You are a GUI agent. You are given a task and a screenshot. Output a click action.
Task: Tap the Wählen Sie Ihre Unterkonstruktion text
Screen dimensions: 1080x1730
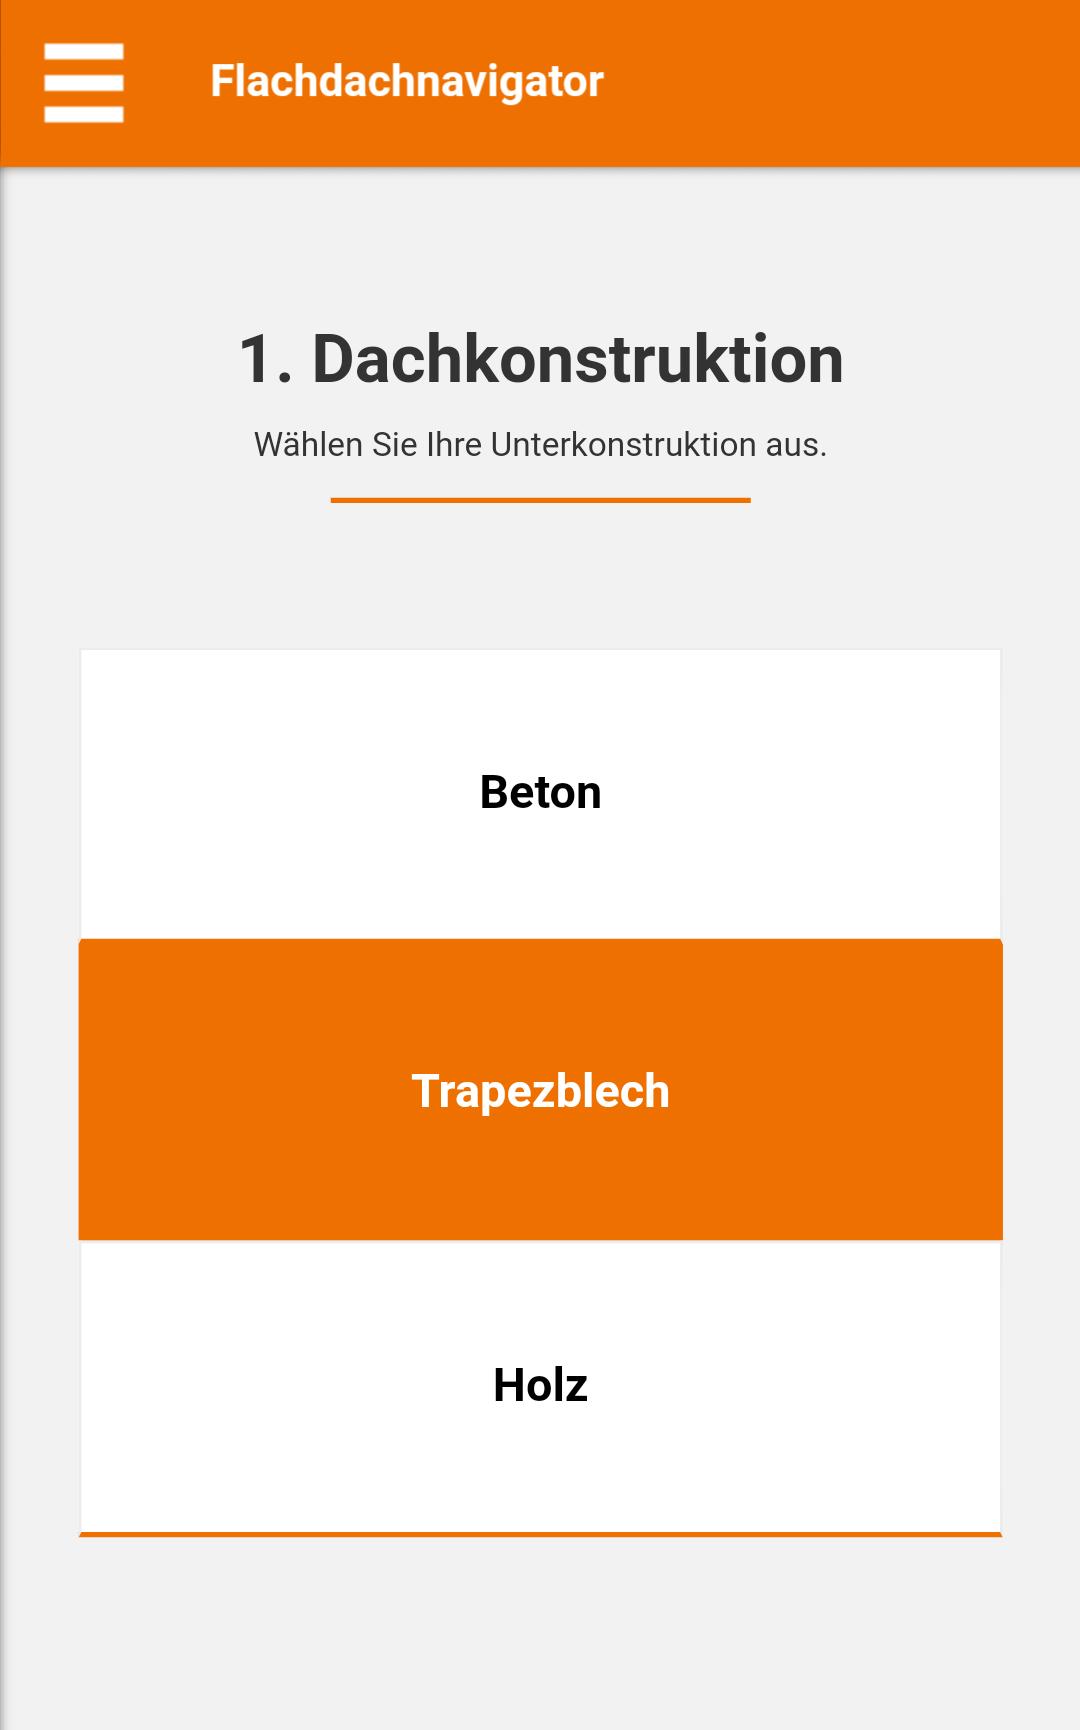(540, 444)
